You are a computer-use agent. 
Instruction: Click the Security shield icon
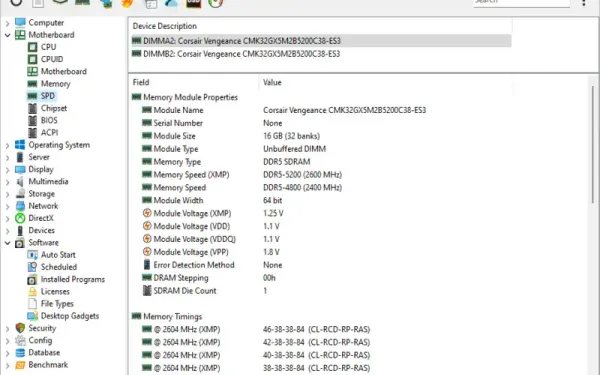[x=20, y=328]
